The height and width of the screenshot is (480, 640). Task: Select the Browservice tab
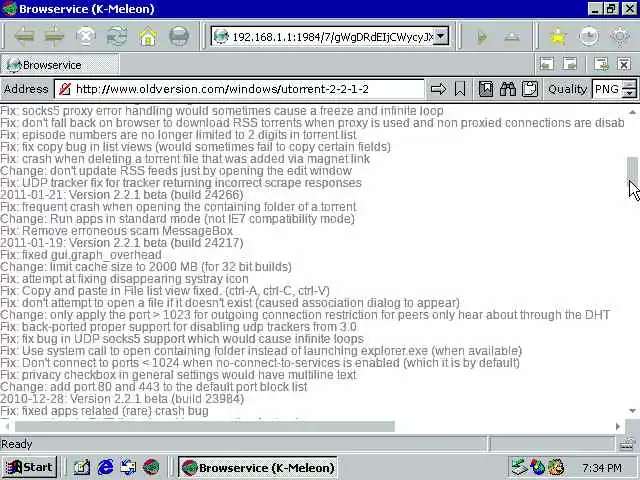point(60,65)
